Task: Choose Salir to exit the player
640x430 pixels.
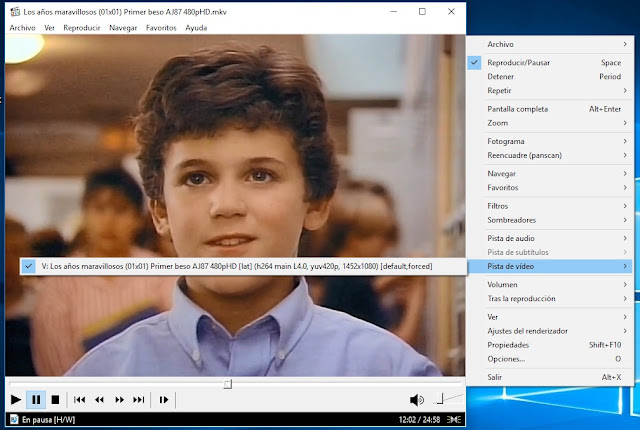Action: coord(550,377)
